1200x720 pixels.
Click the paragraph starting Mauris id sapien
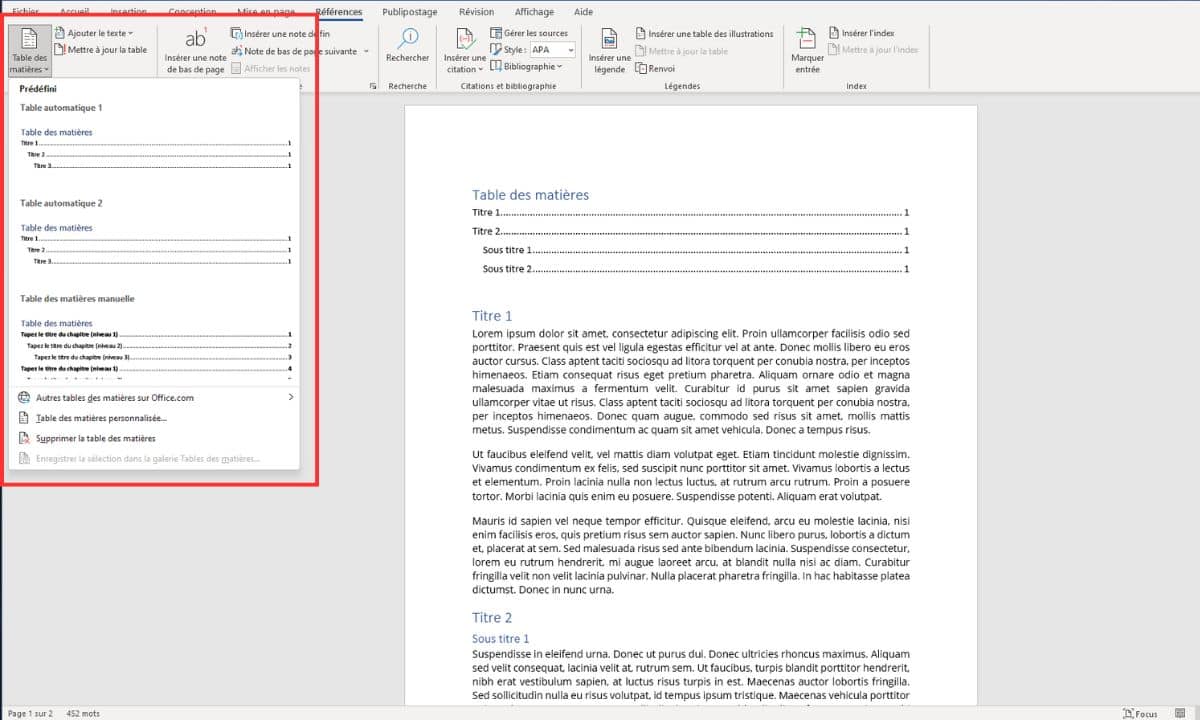click(x=691, y=555)
